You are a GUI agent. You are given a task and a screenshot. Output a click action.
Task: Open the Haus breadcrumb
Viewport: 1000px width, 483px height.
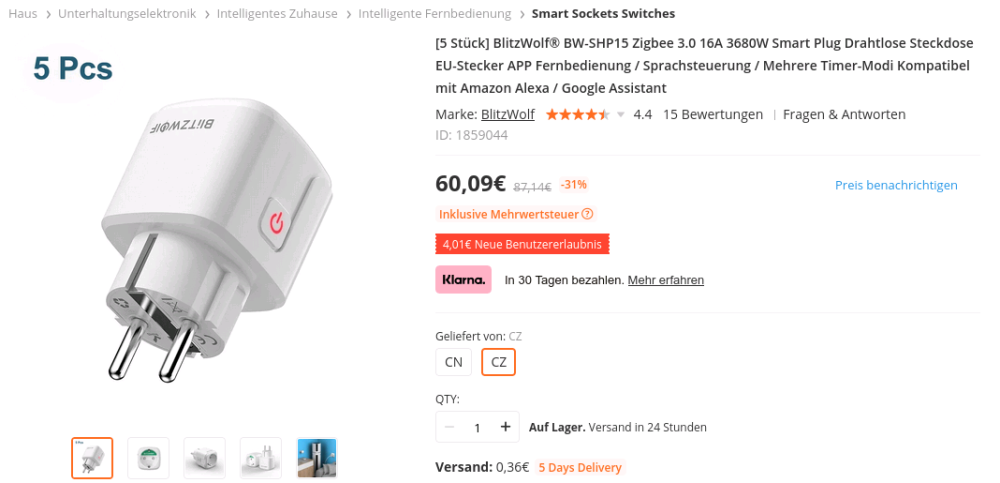point(23,13)
